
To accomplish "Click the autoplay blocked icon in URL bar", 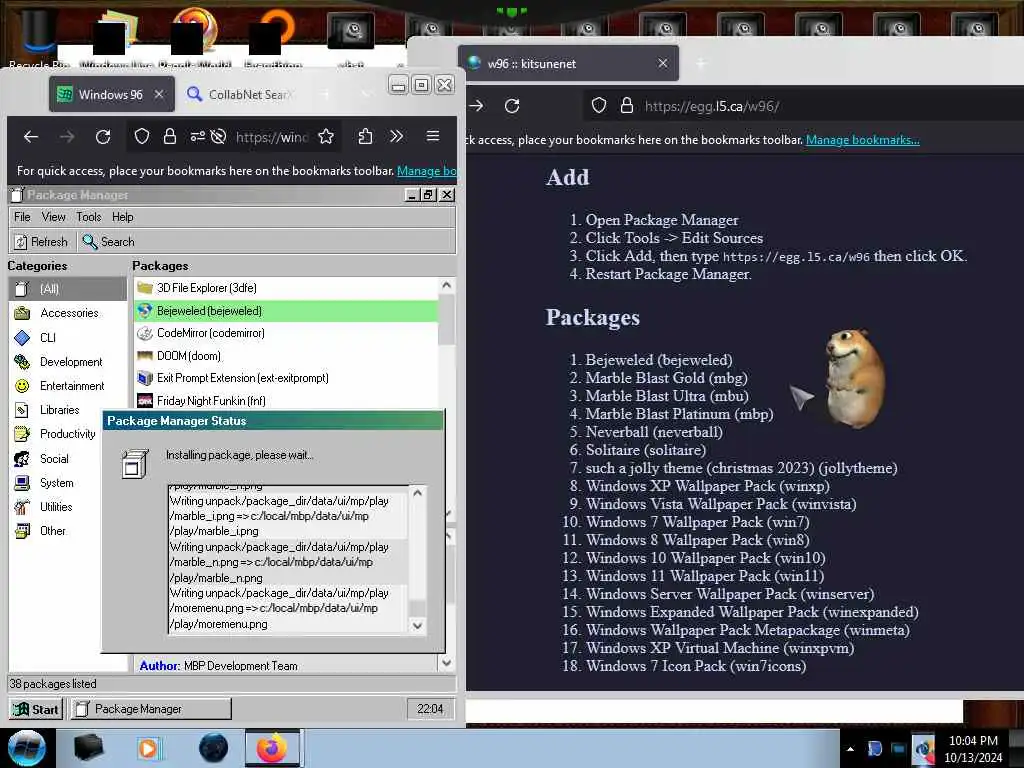I will coord(219,136).
